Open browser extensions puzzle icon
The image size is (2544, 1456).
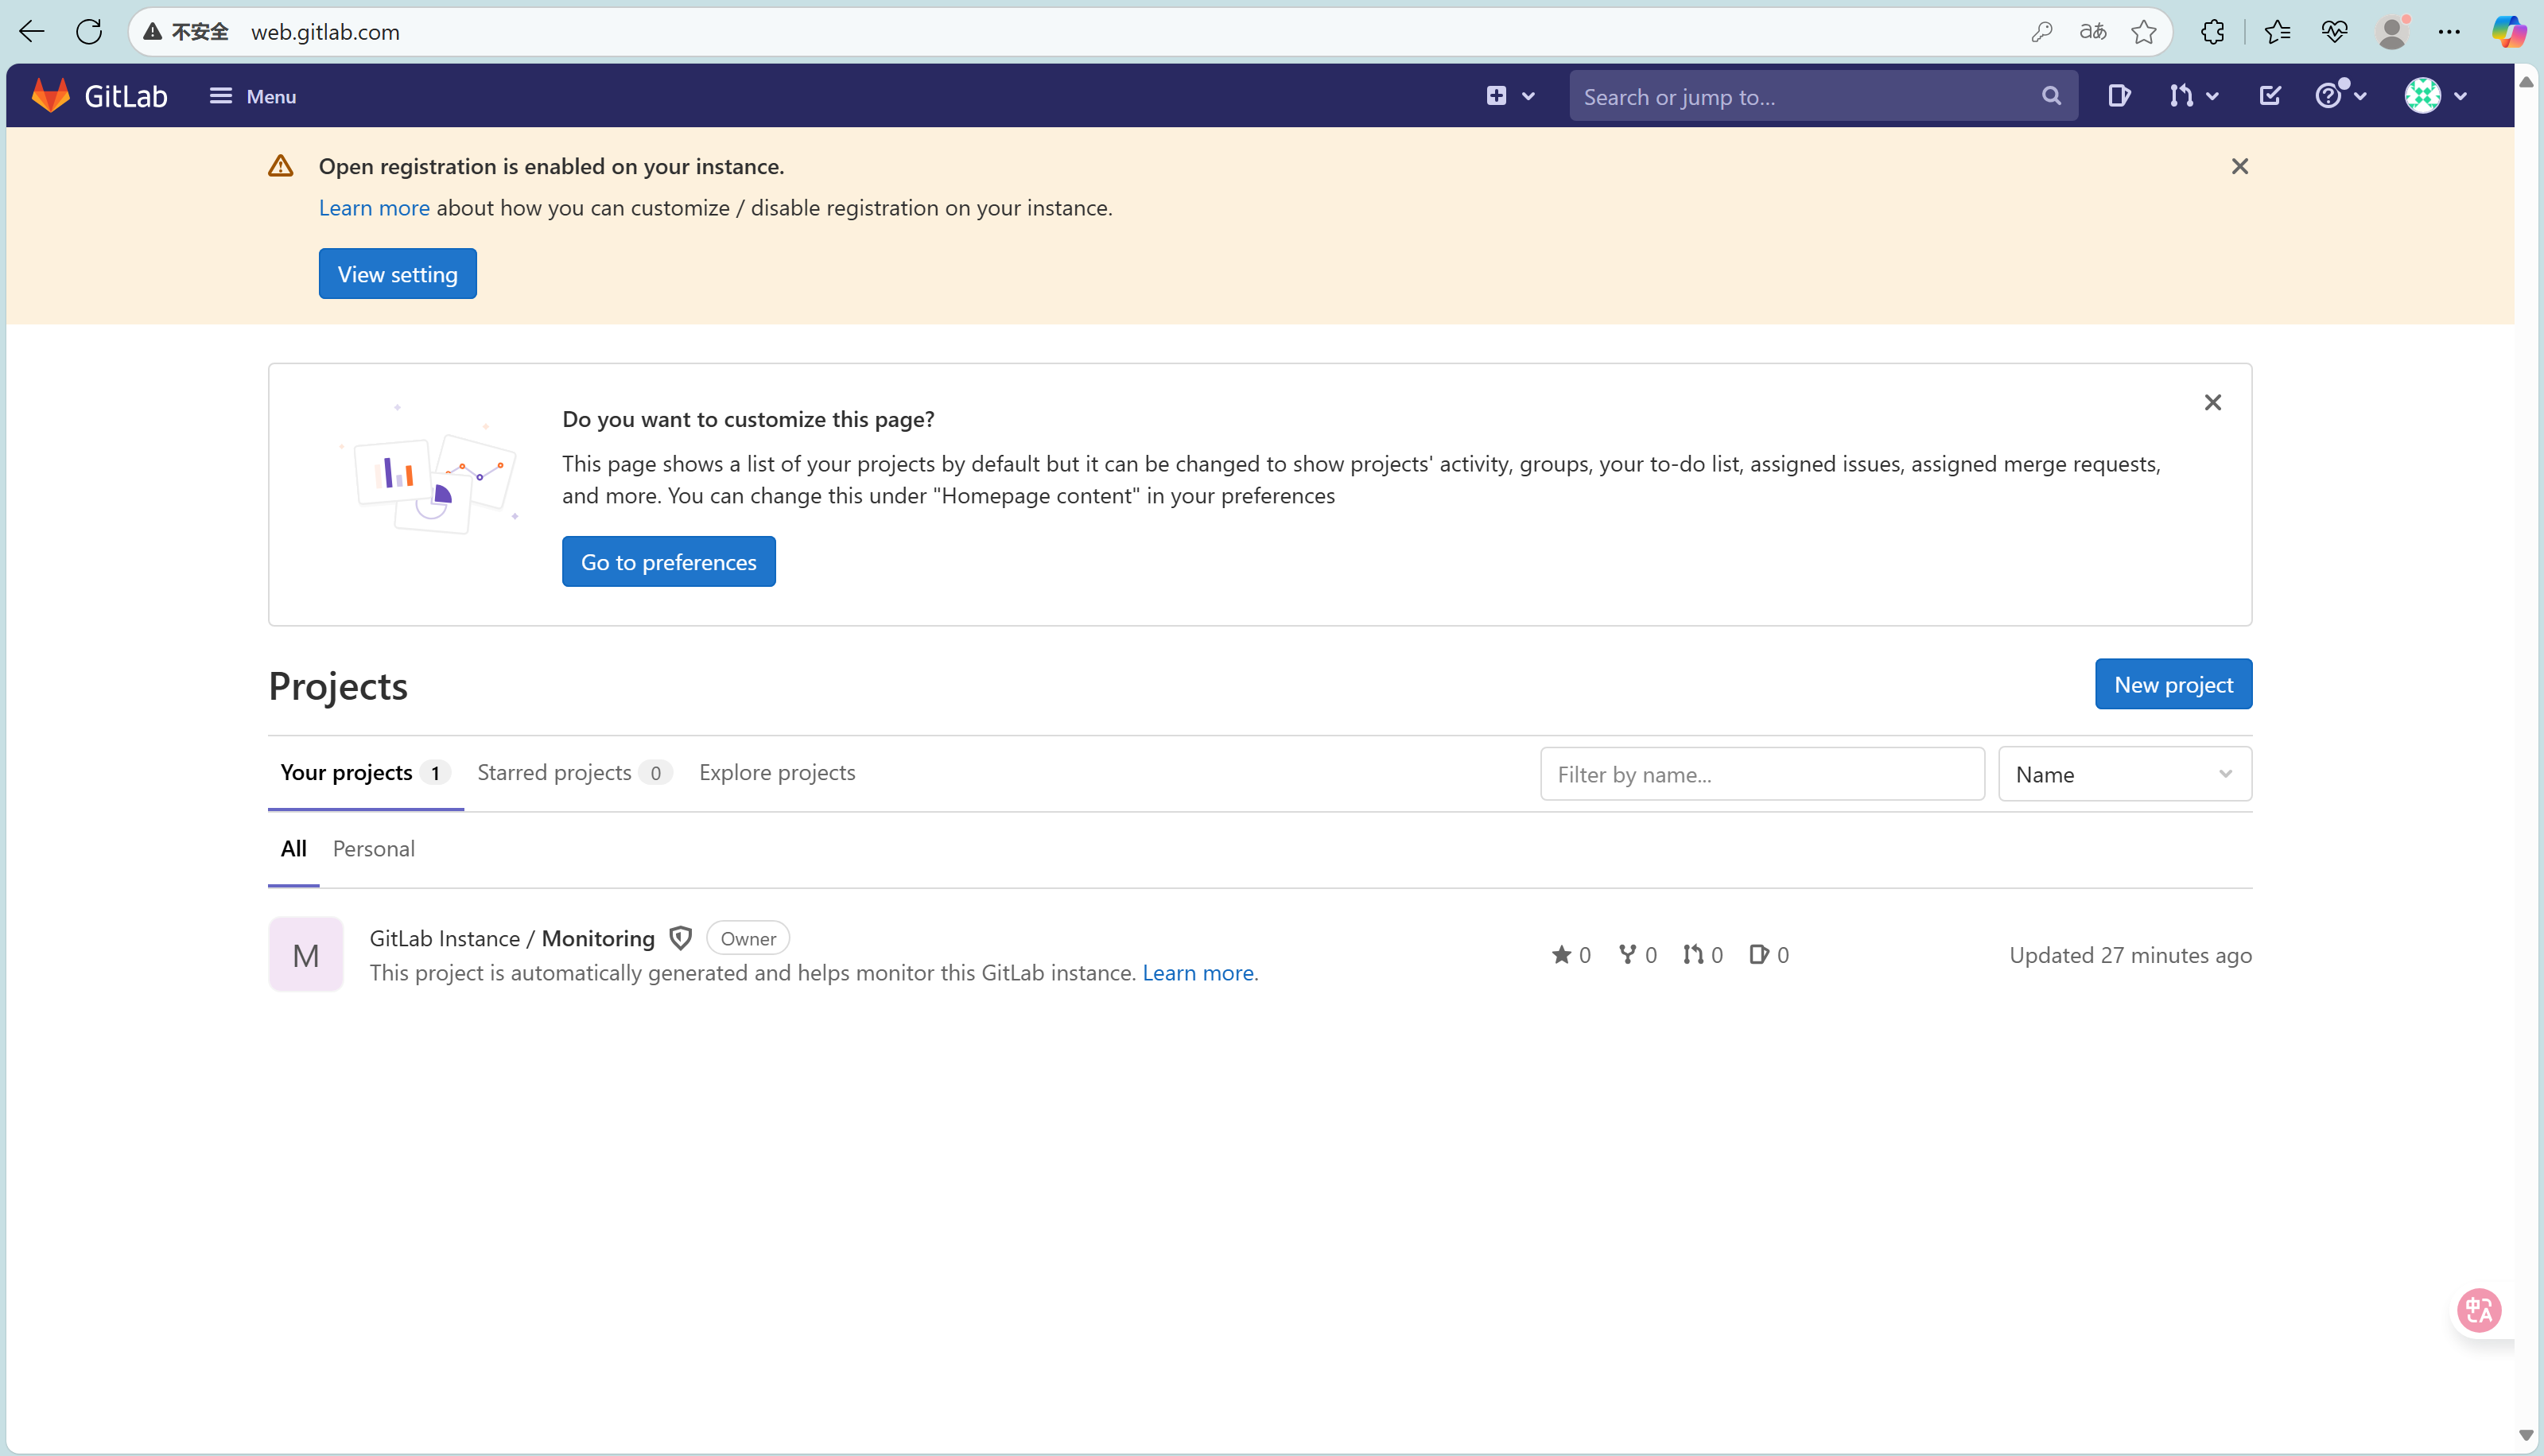[x=2213, y=32]
